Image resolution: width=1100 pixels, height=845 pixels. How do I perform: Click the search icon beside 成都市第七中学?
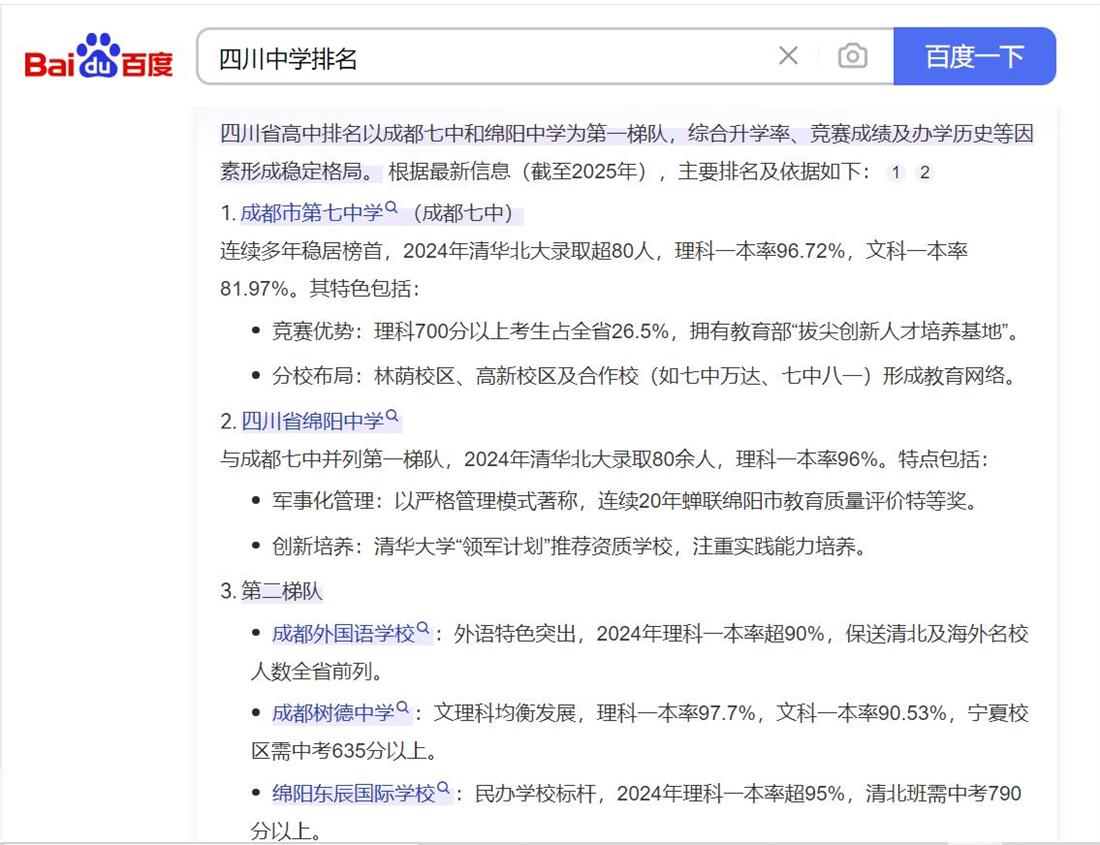click(x=391, y=208)
